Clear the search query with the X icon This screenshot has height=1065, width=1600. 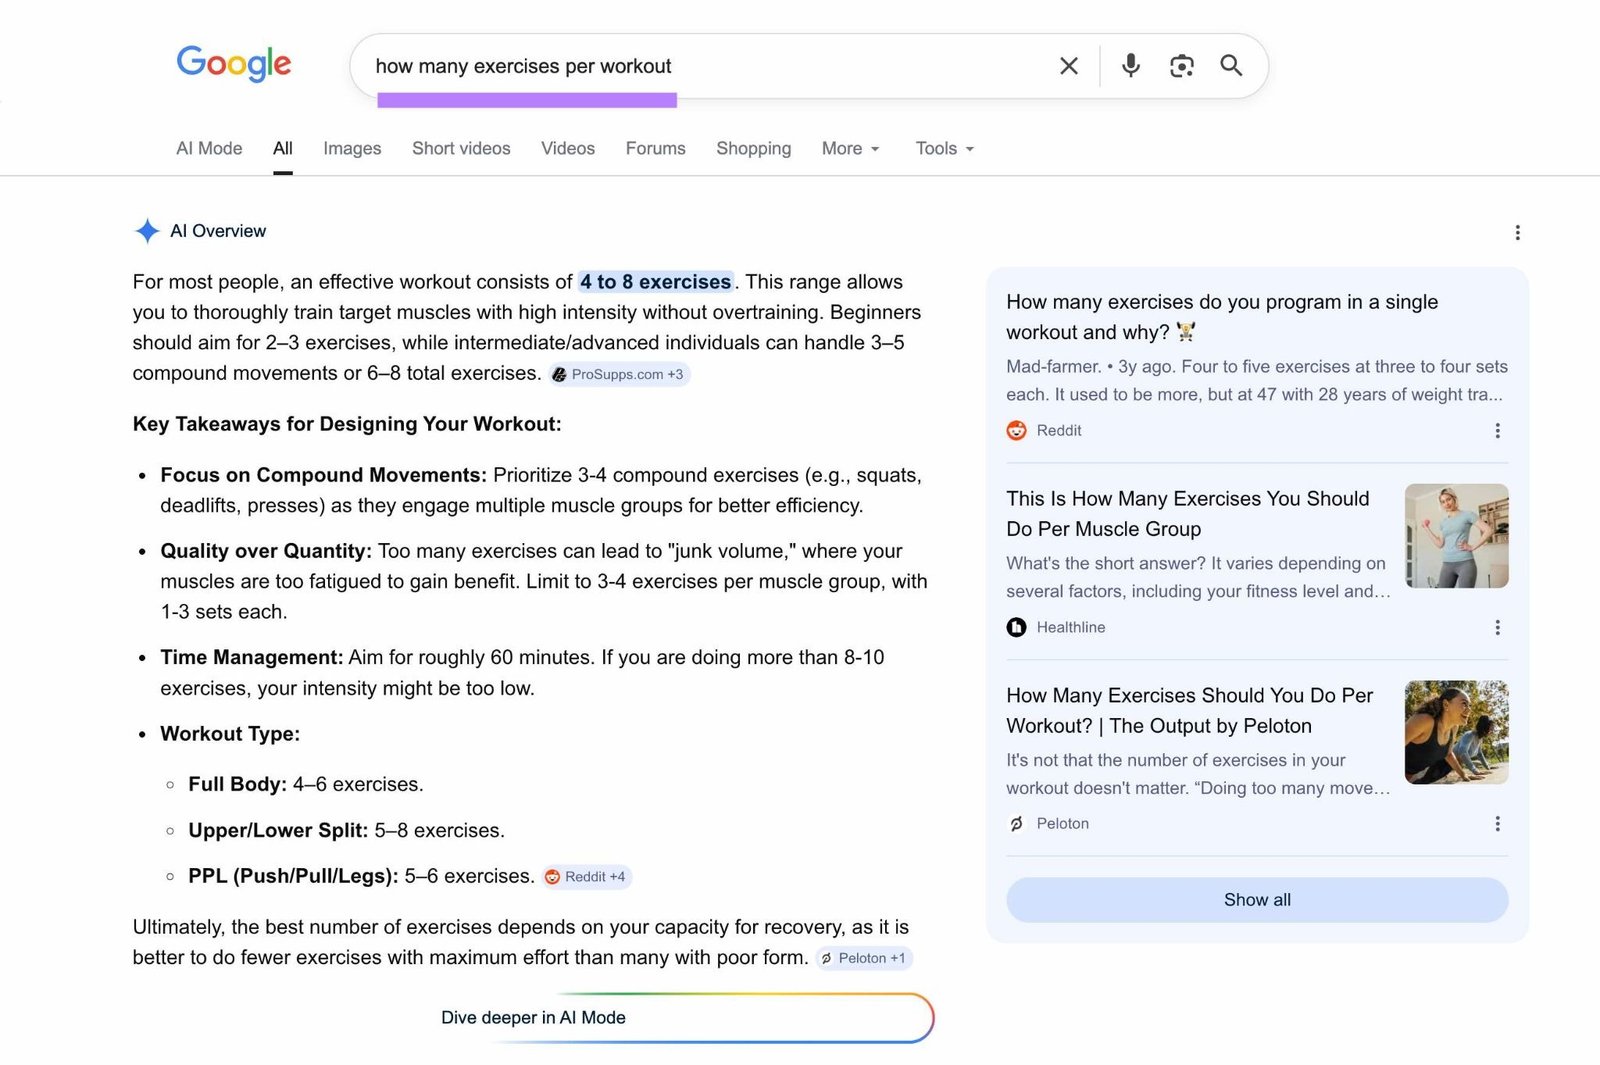[1069, 66]
